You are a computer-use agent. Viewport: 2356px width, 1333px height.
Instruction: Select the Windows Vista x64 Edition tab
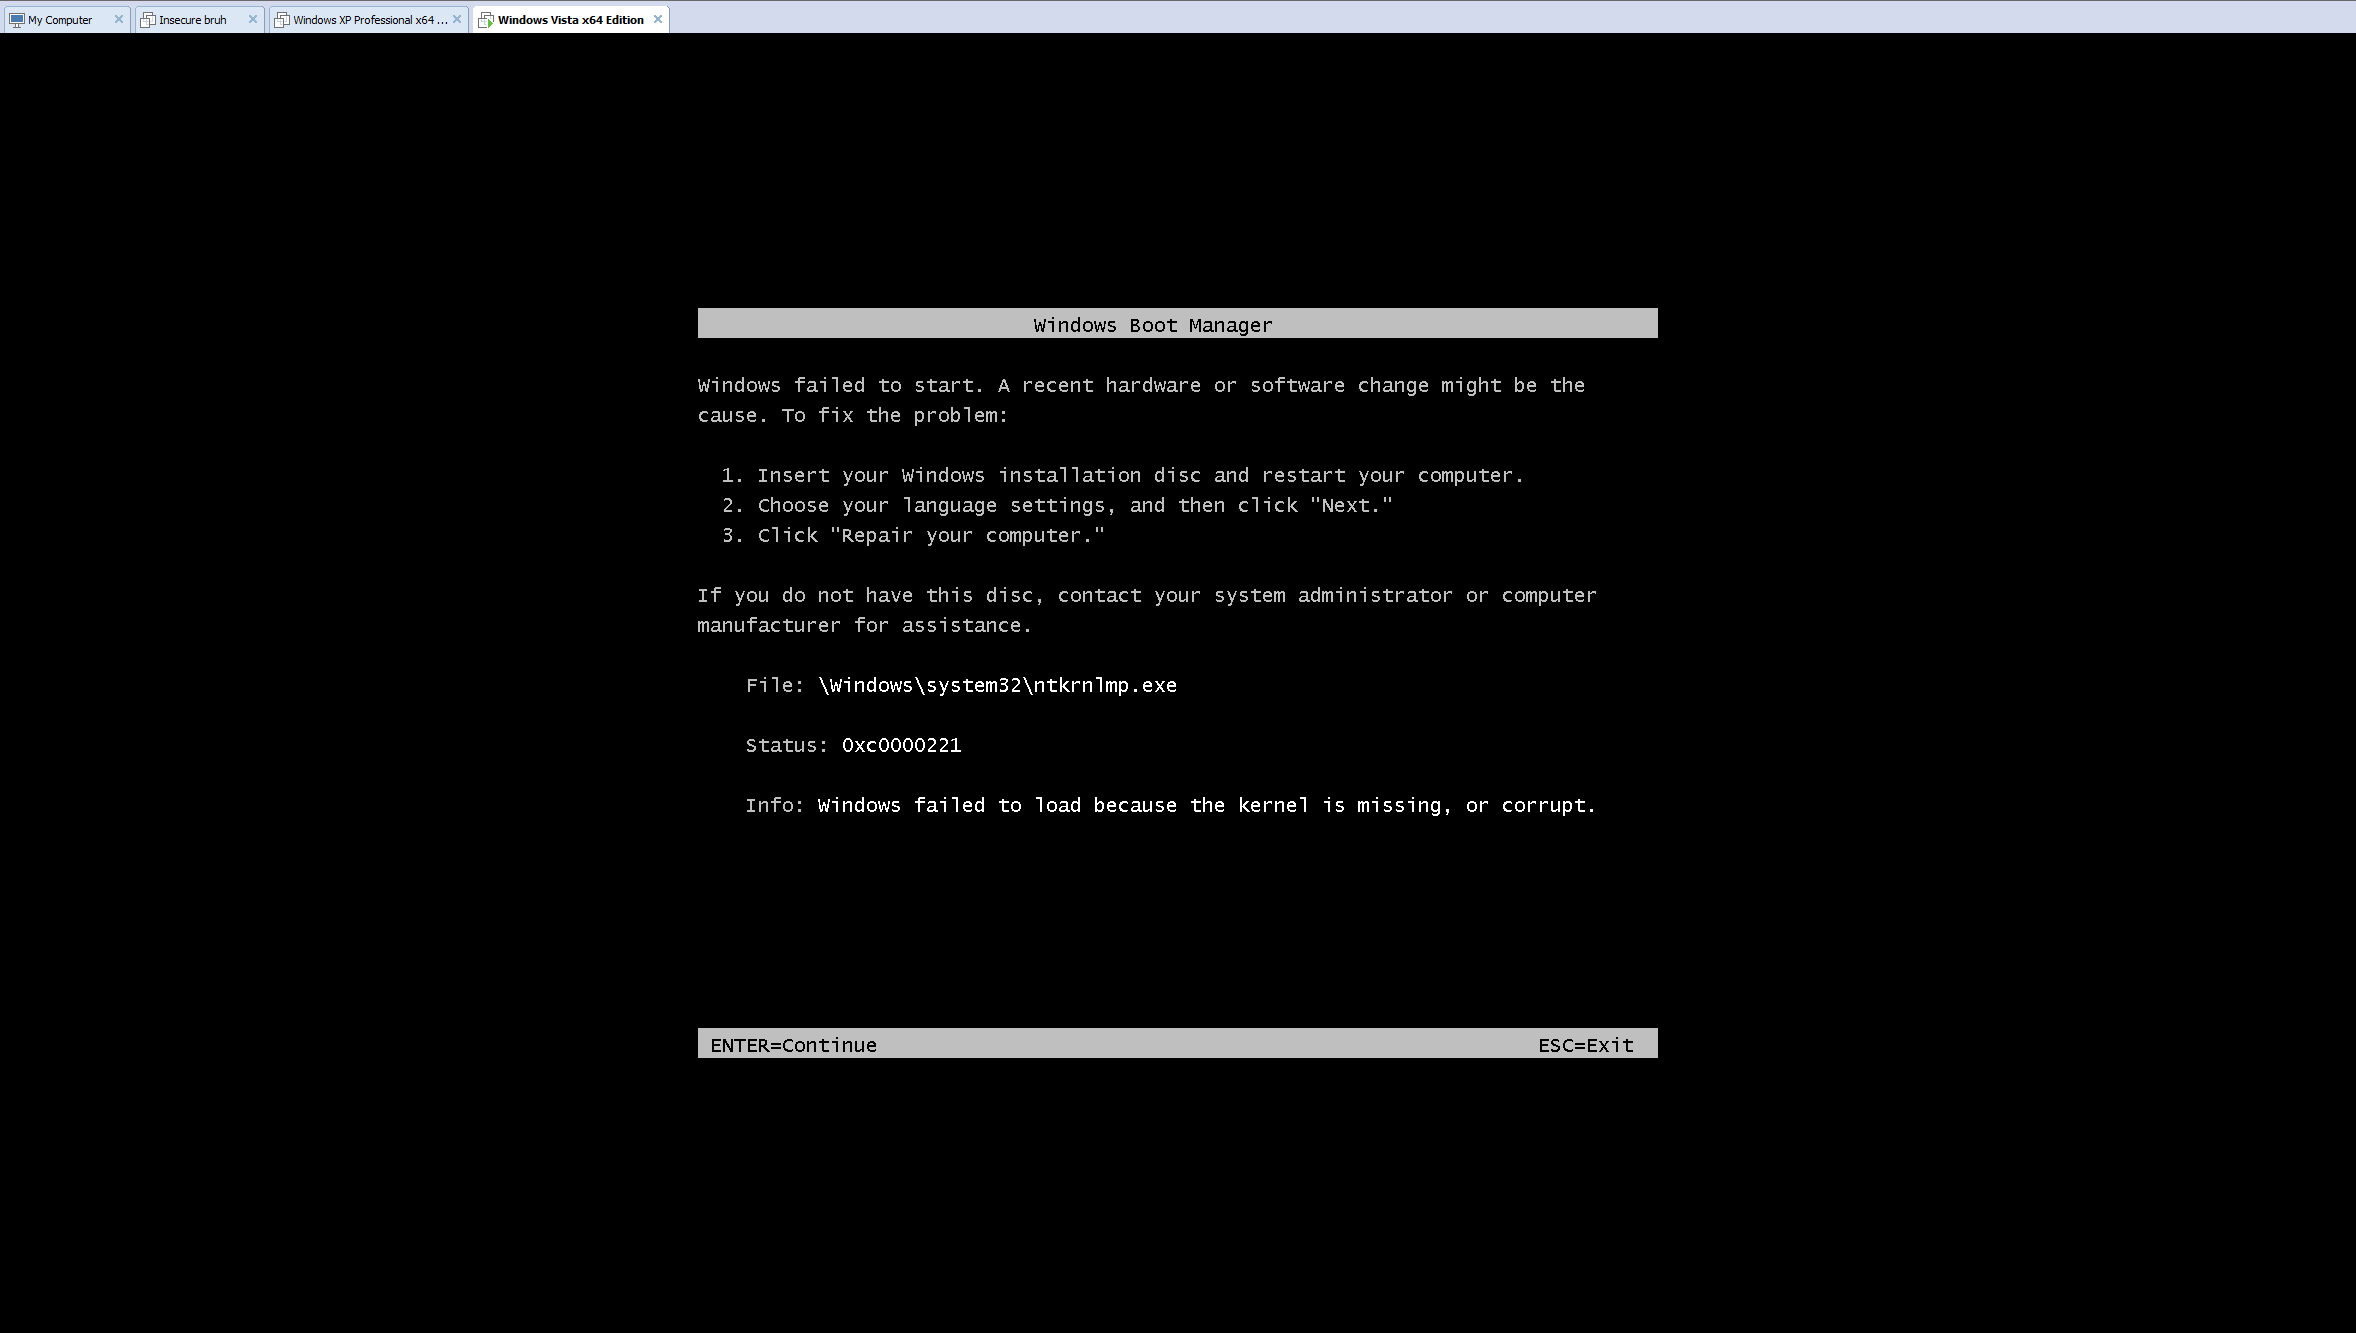coord(570,19)
